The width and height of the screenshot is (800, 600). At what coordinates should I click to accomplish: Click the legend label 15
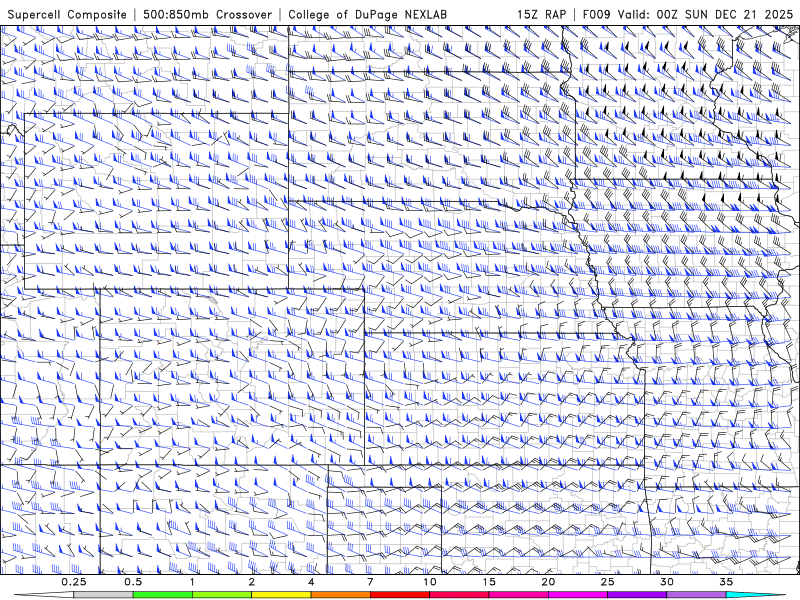click(x=489, y=582)
